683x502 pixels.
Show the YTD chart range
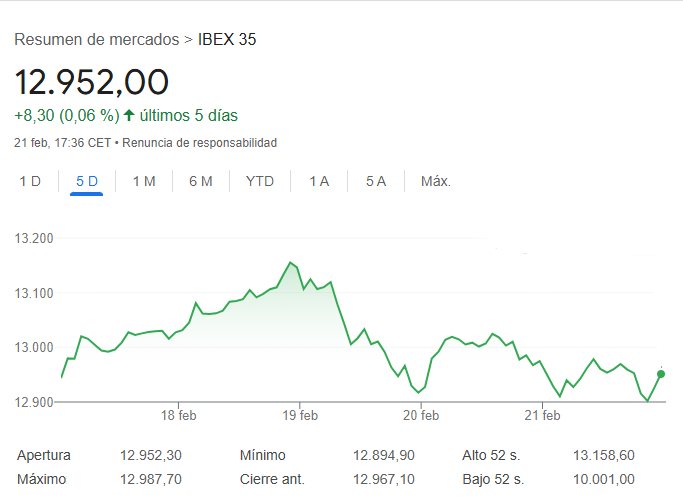260,181
